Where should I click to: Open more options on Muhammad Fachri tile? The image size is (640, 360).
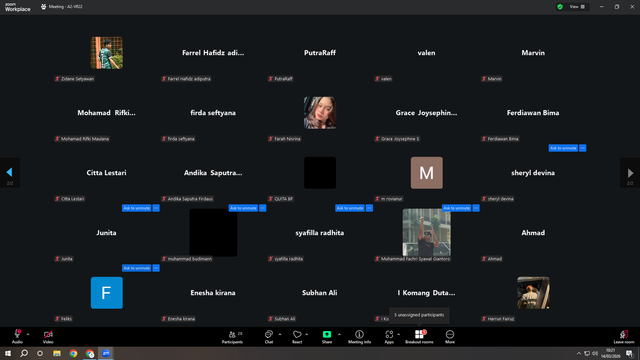pyautogui.click(x=476, y=208)
